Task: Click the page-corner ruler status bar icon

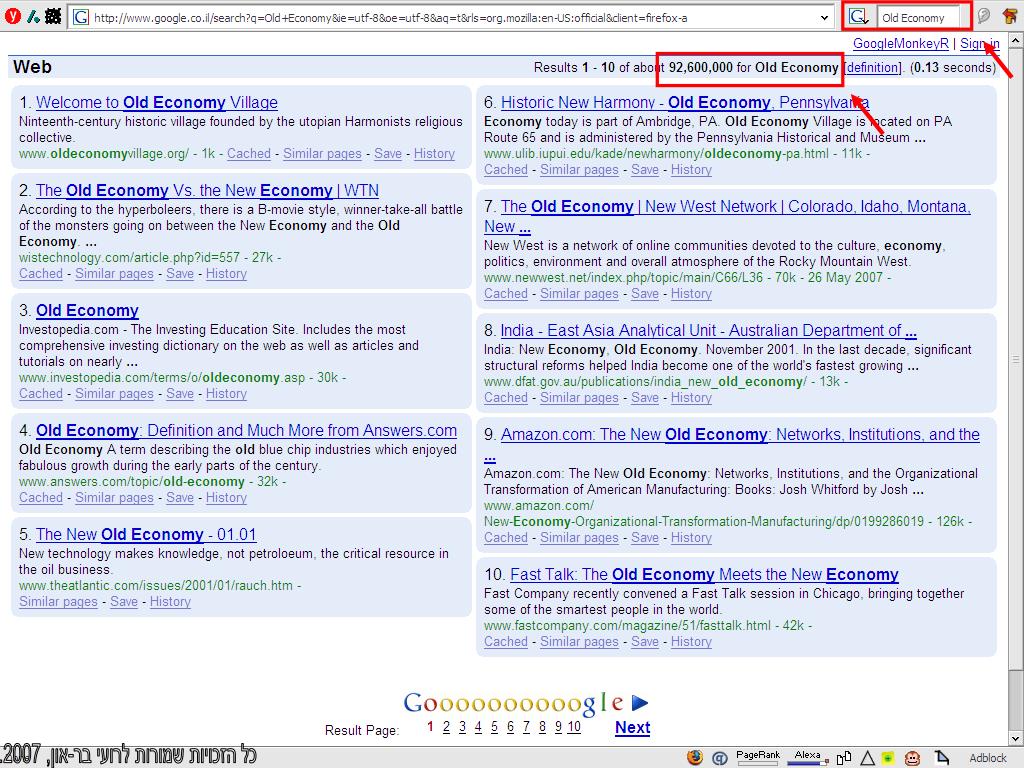Action: tap(941, 758)
